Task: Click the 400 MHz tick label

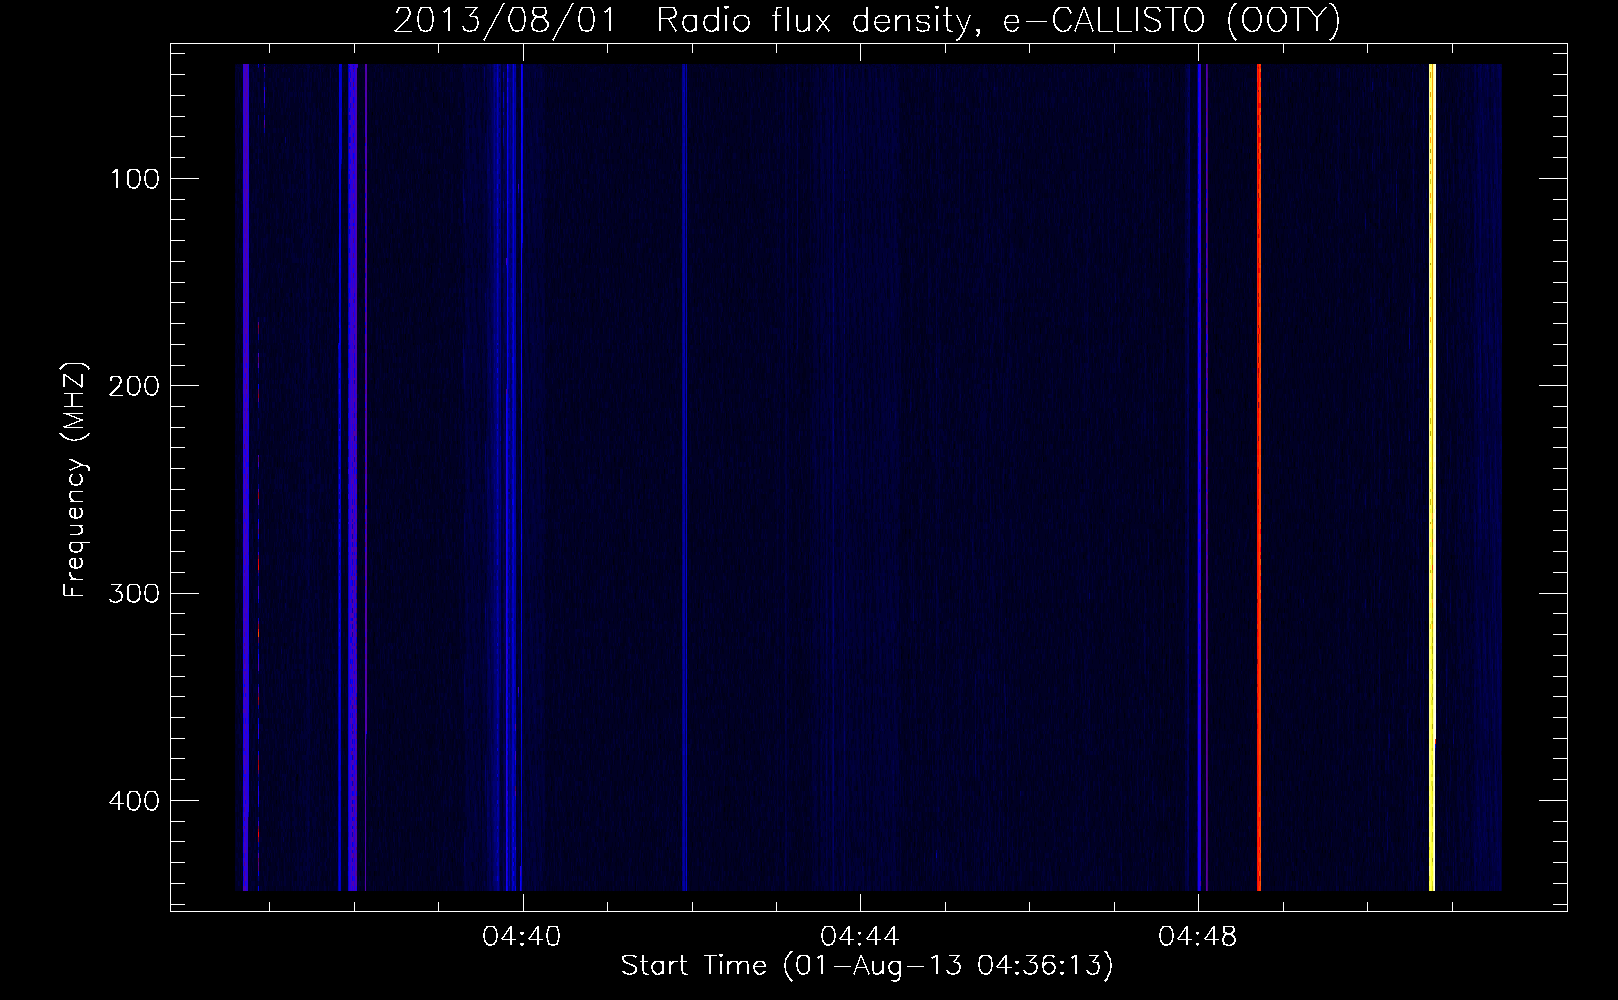Action: [134, 801]
